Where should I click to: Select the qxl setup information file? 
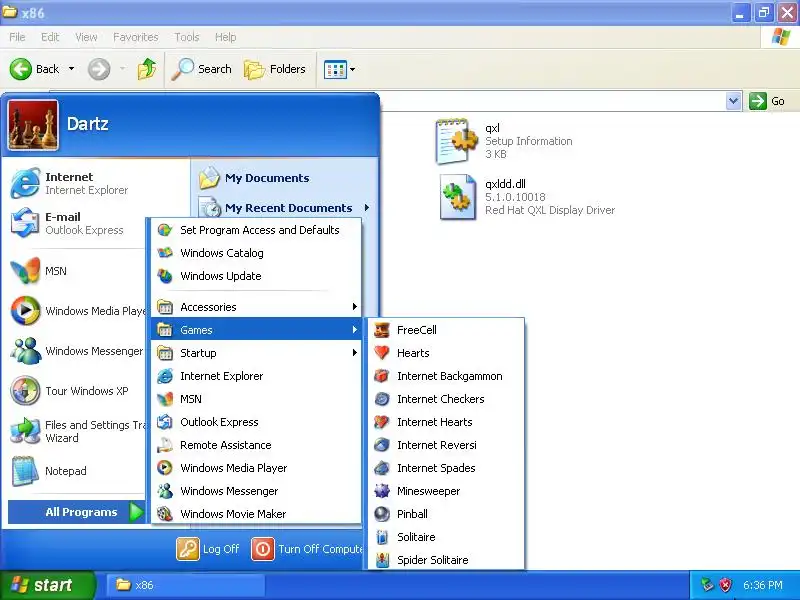tap(504, 141)
